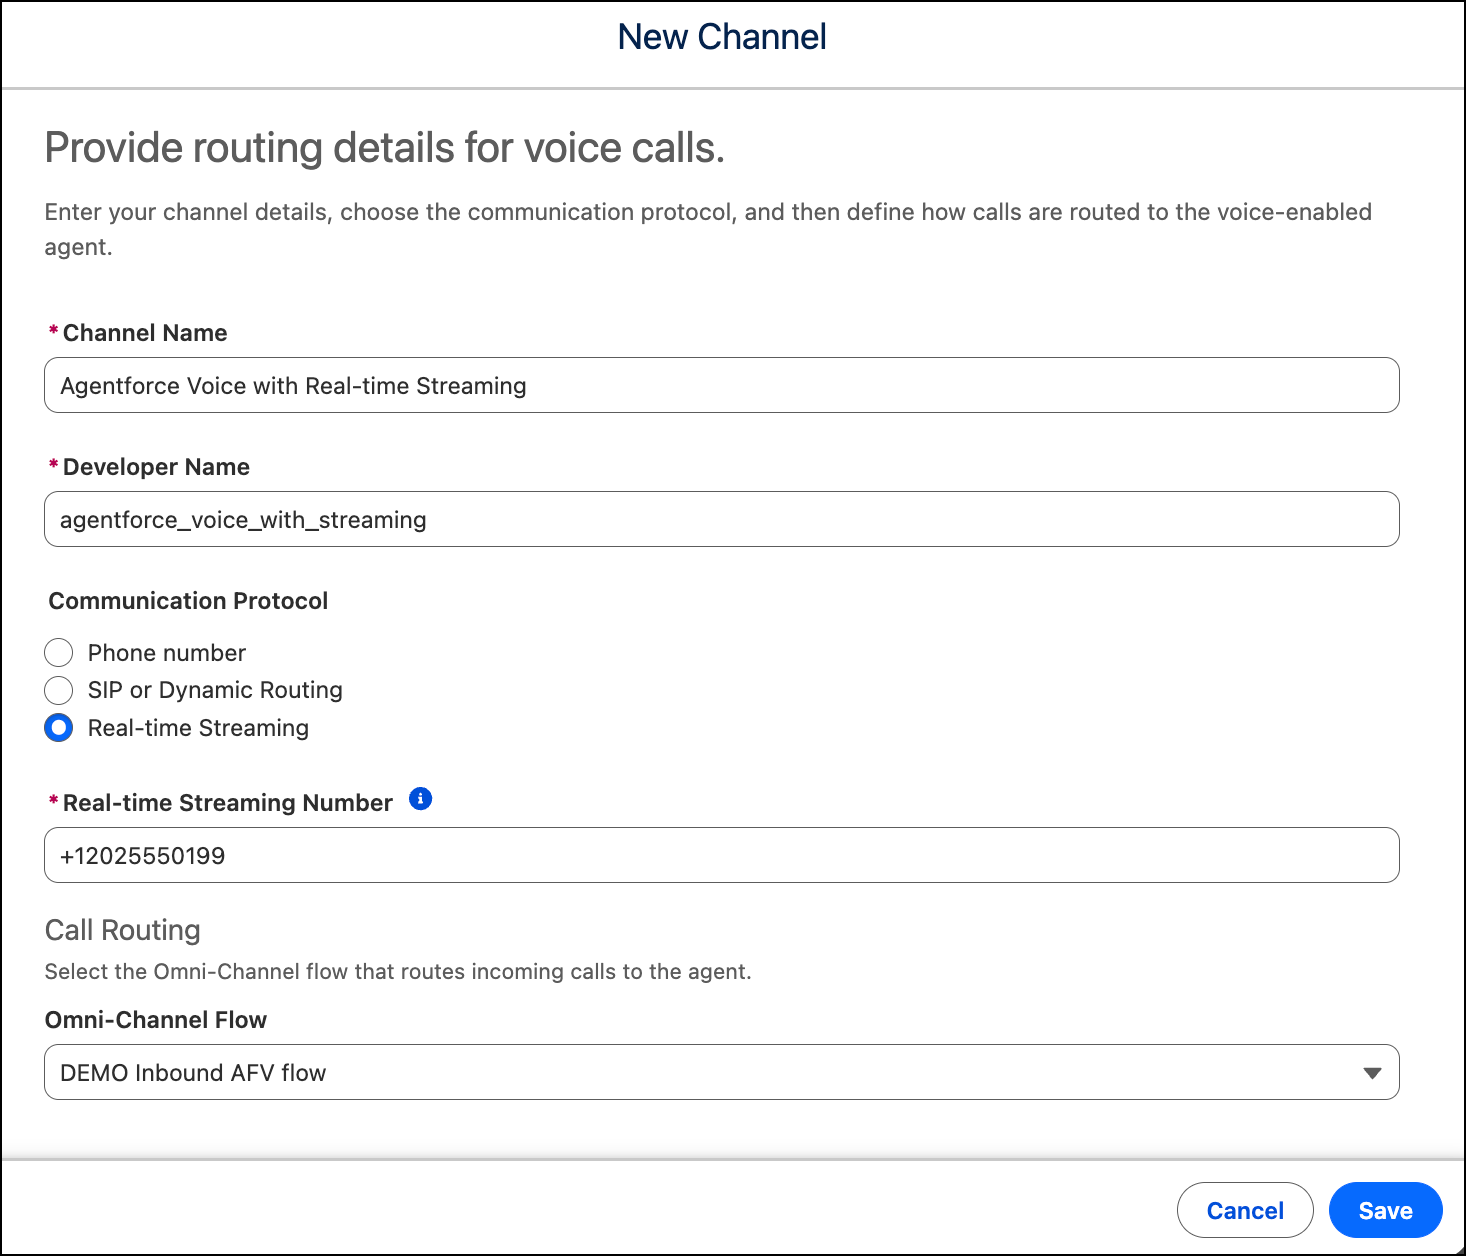Cancel the New Channel dialog
Image resolution: width=1466 pixels, height=1256 pixels.
[x=1245, y=1210]
